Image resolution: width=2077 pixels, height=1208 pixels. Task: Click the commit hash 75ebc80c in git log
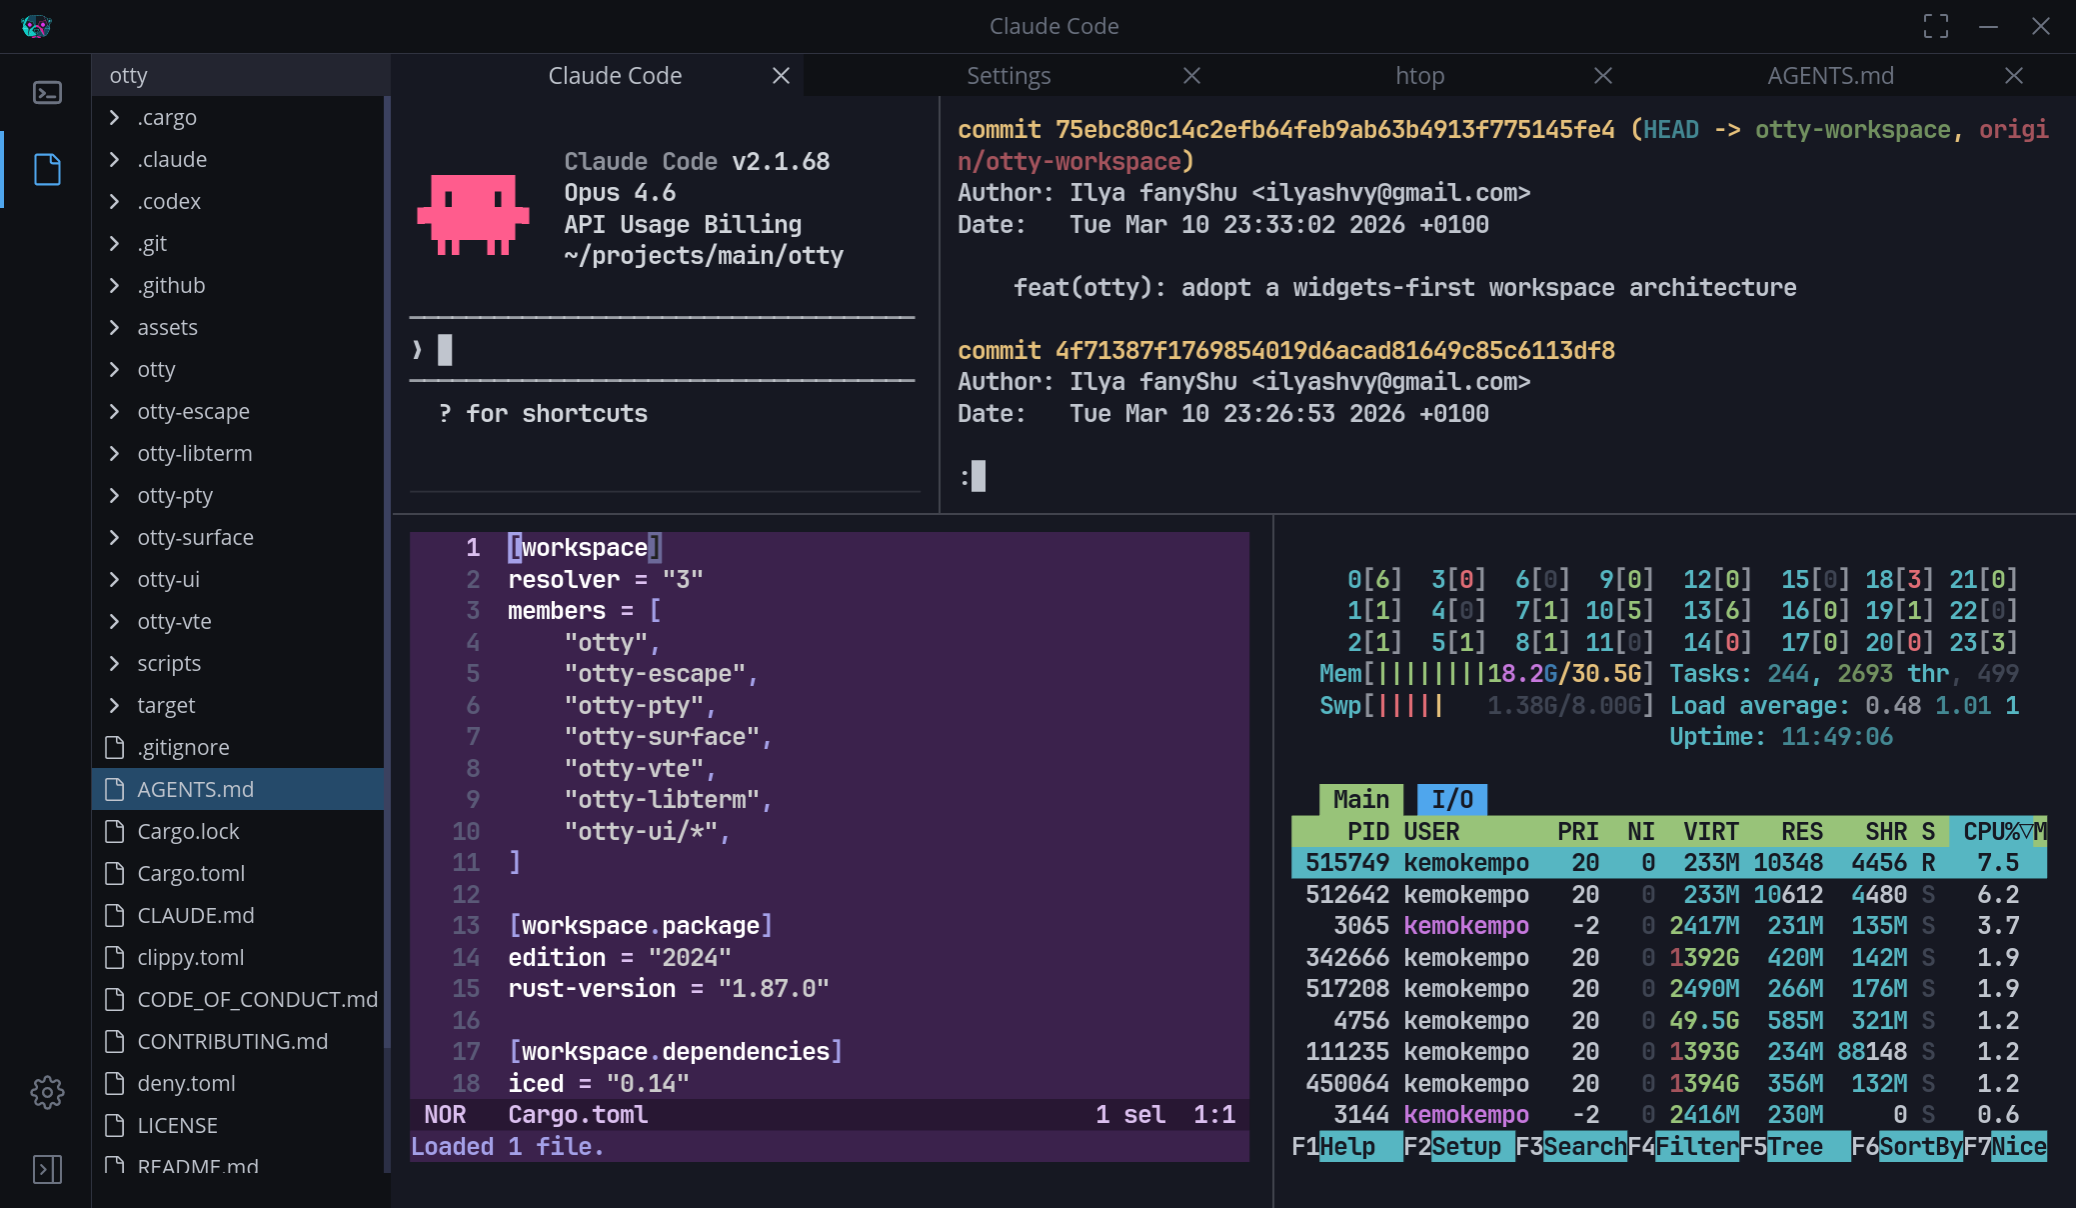coord(1335,130)
